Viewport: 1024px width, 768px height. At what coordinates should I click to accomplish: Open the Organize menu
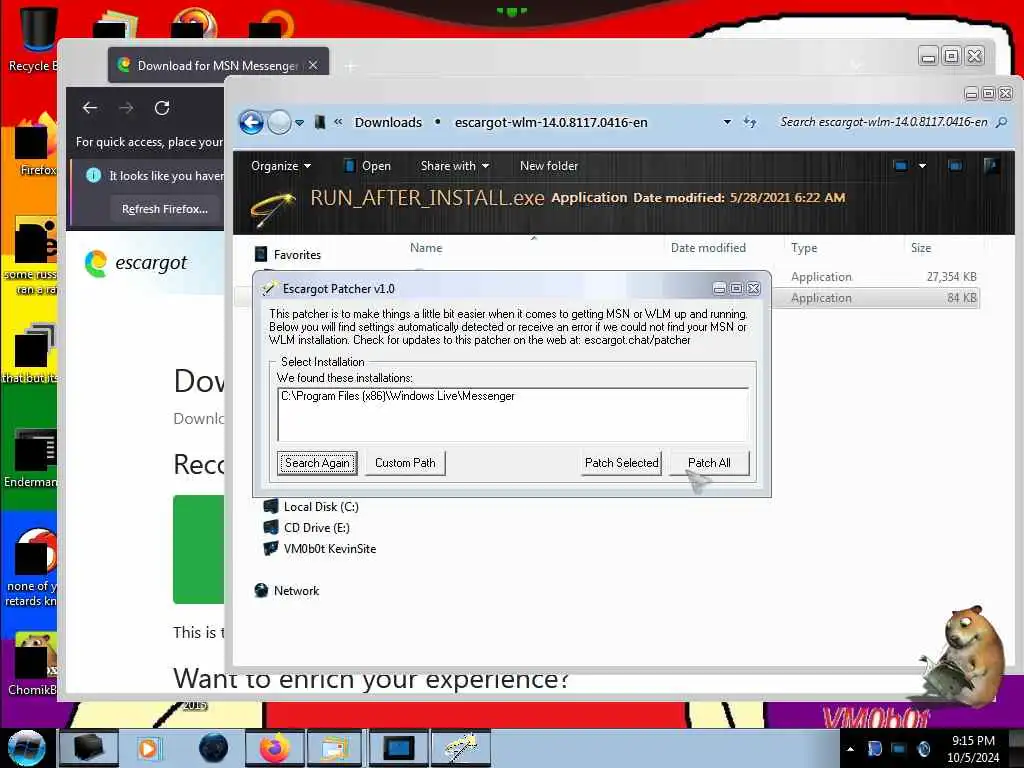pos(281,166)
